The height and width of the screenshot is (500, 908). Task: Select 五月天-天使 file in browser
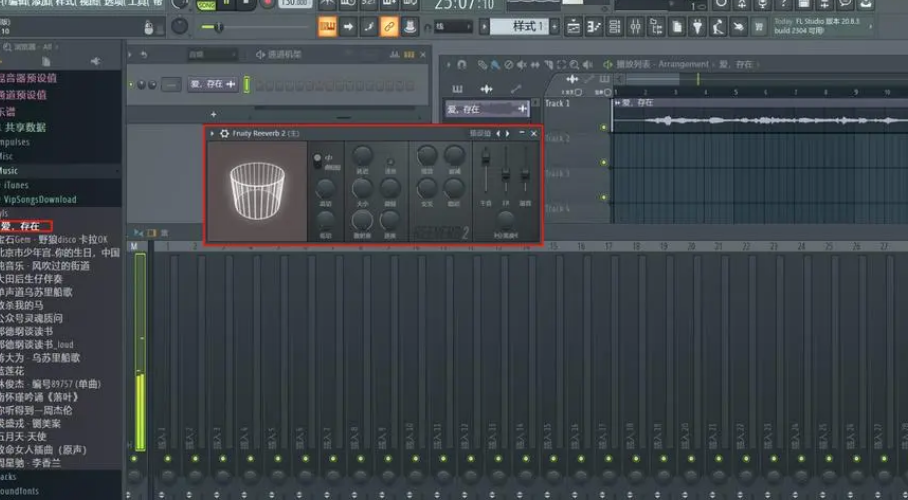pyautogui.click(x=23, y=437)
